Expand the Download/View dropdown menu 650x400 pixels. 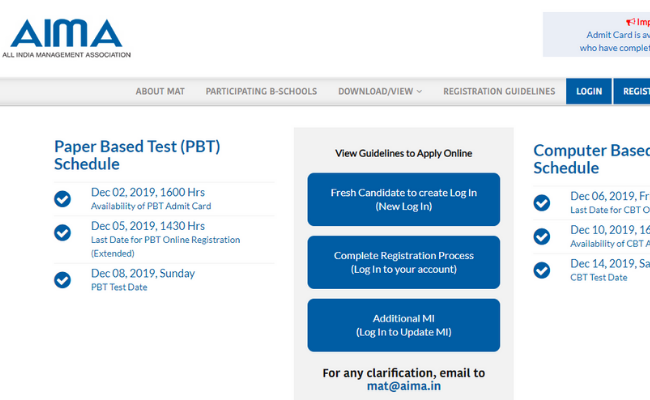pyautogui.click(x=380, y=92)
